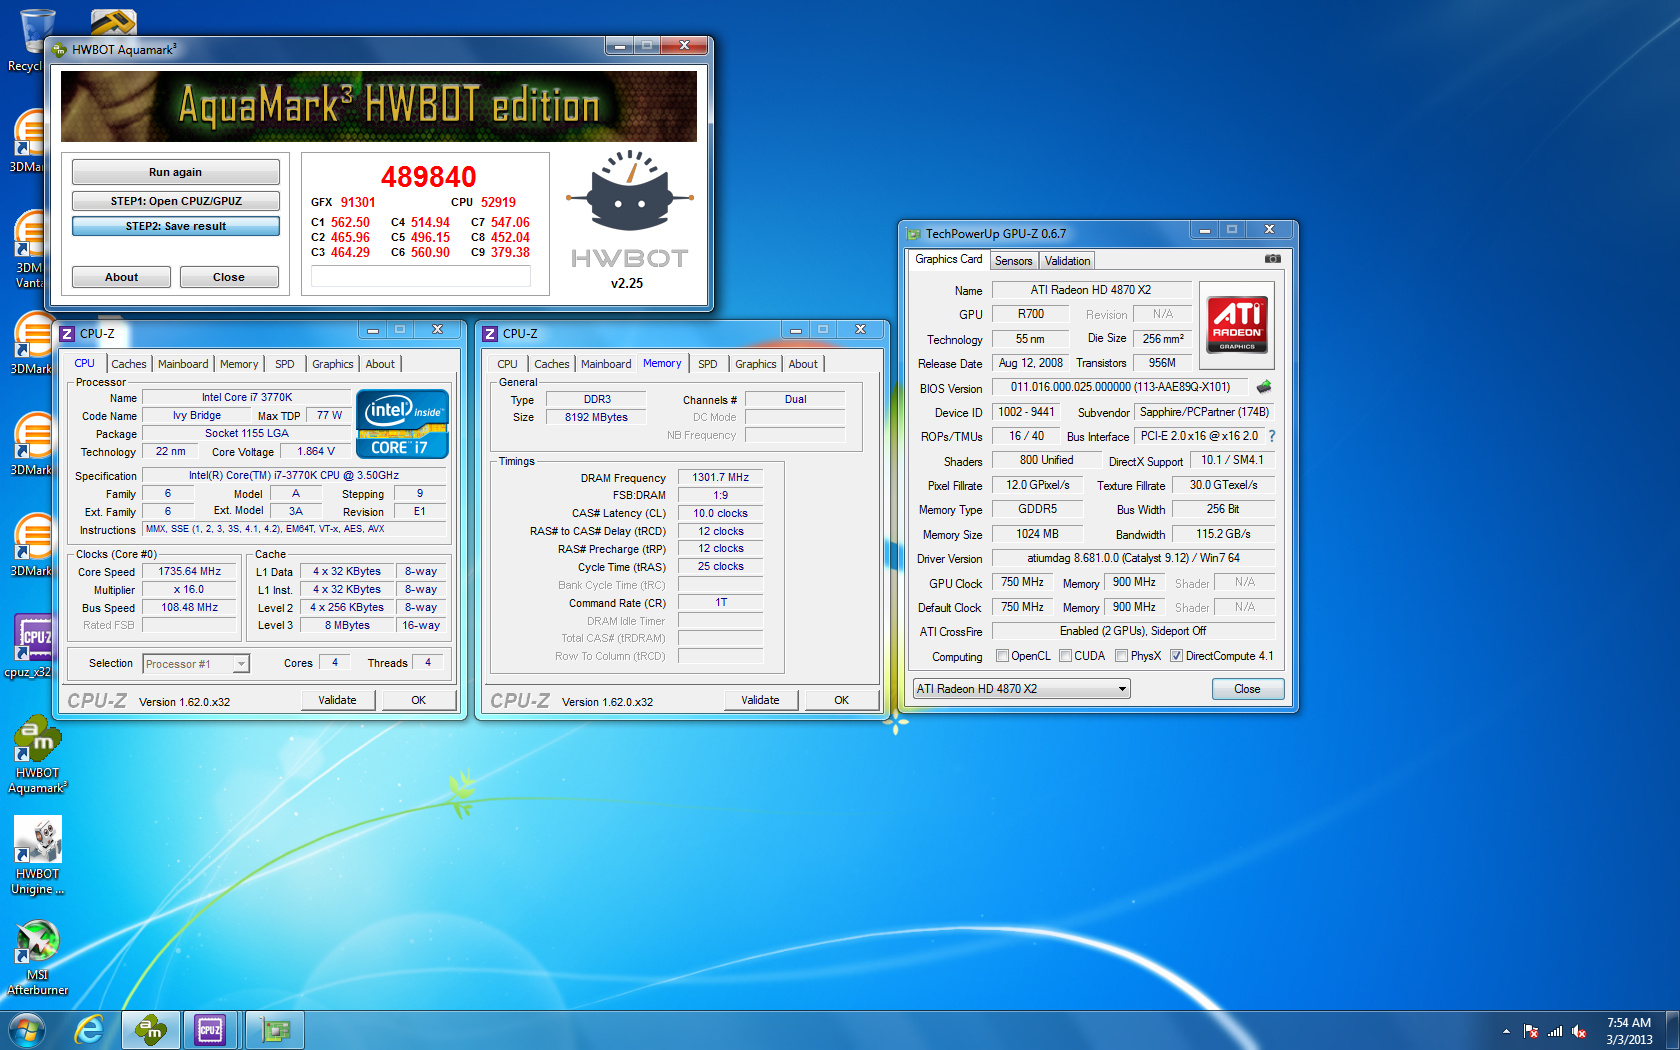Toggle the PhysX checkbox in GPU-Z
Screen dimensions: 1680x1050
coord(1121,656)
